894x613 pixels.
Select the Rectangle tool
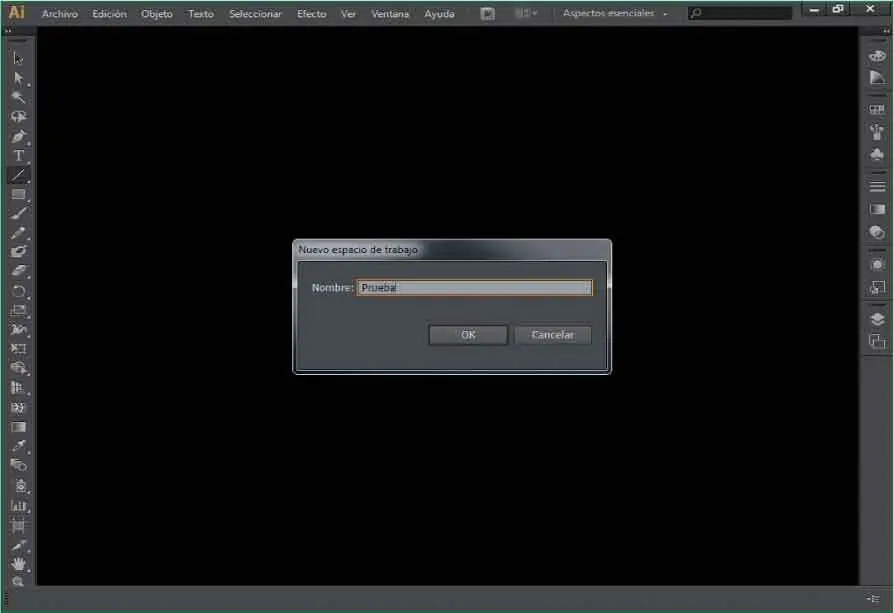[18, 194]
